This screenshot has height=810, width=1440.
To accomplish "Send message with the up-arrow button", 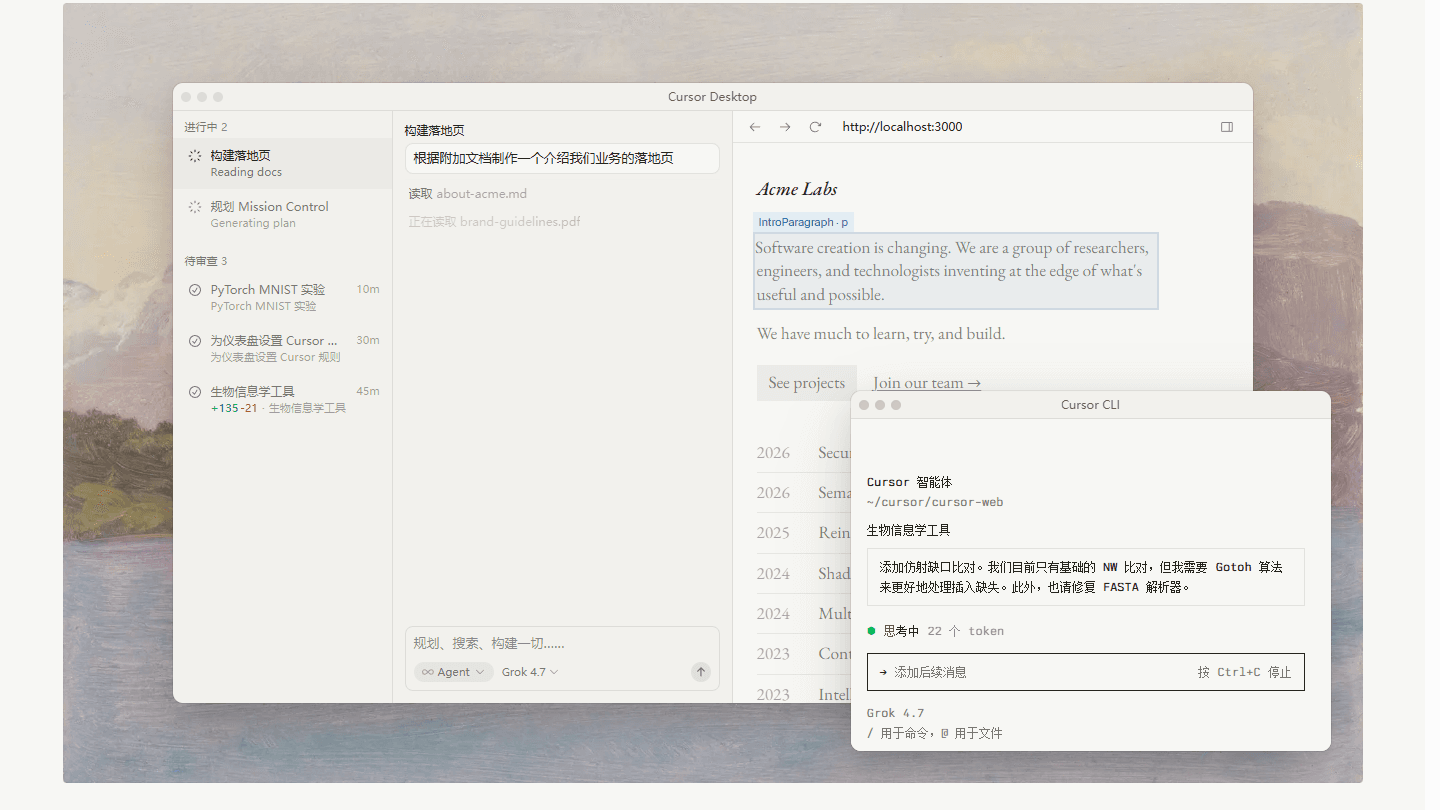I will click(x=701, y=672).
